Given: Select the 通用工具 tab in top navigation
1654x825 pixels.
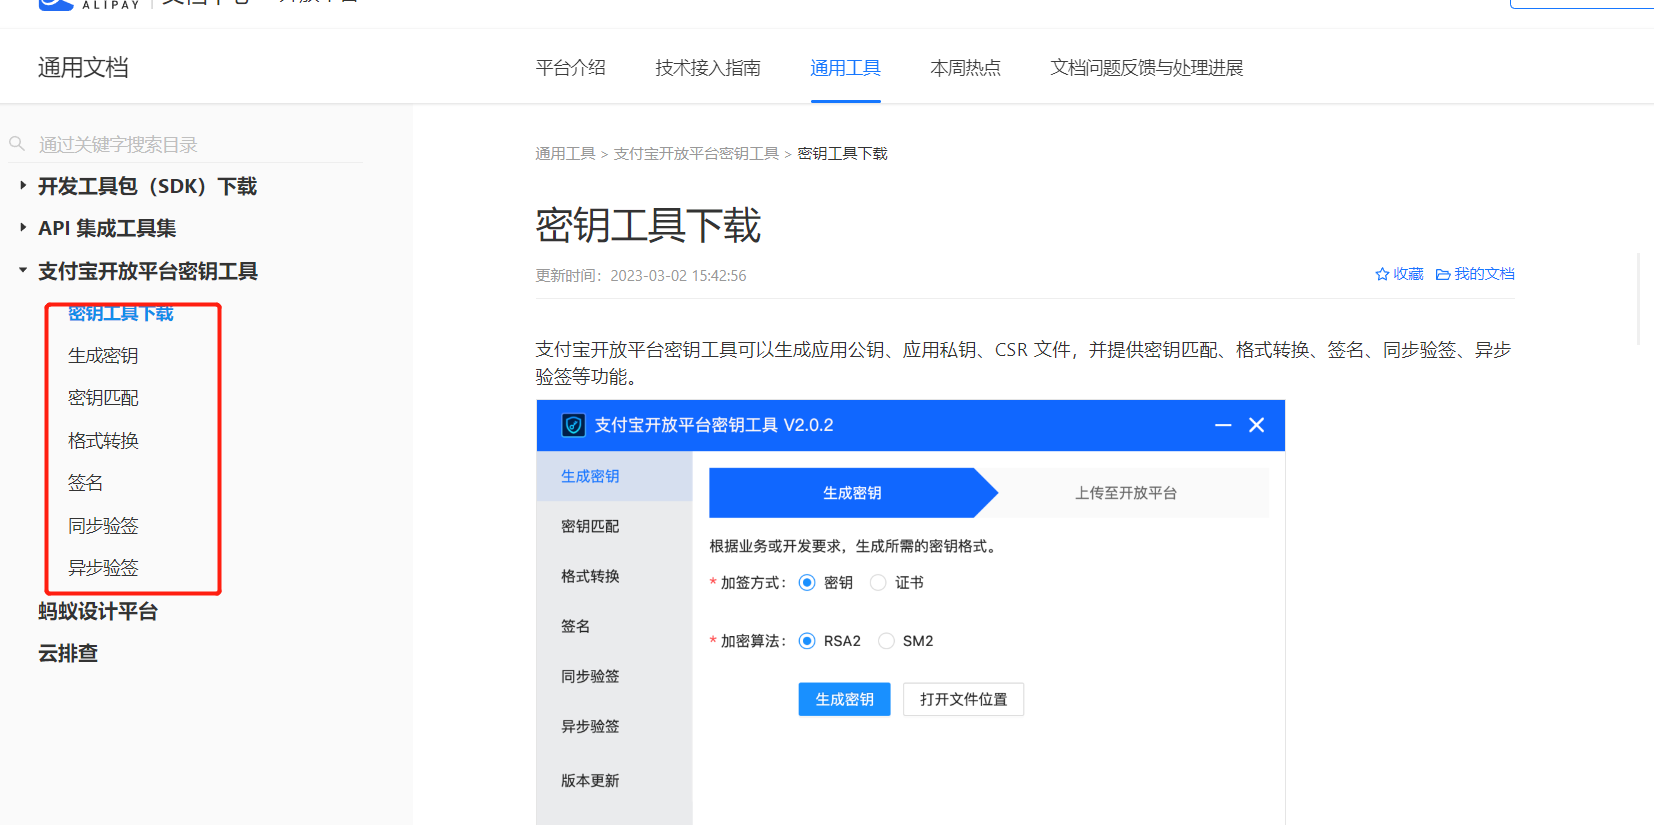Looking at the screenshot, I should [x=846, y=68].
